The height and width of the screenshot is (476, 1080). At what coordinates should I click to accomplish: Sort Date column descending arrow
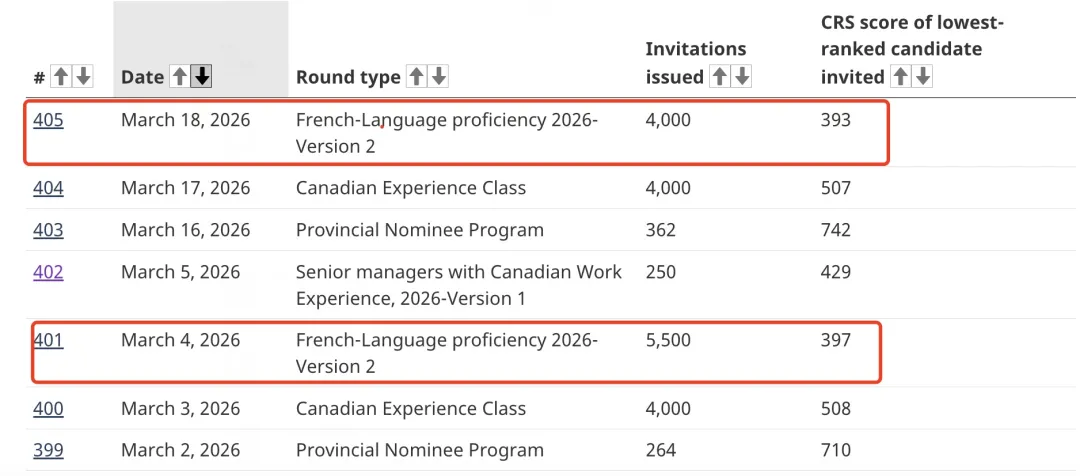(x=202, y=77)
